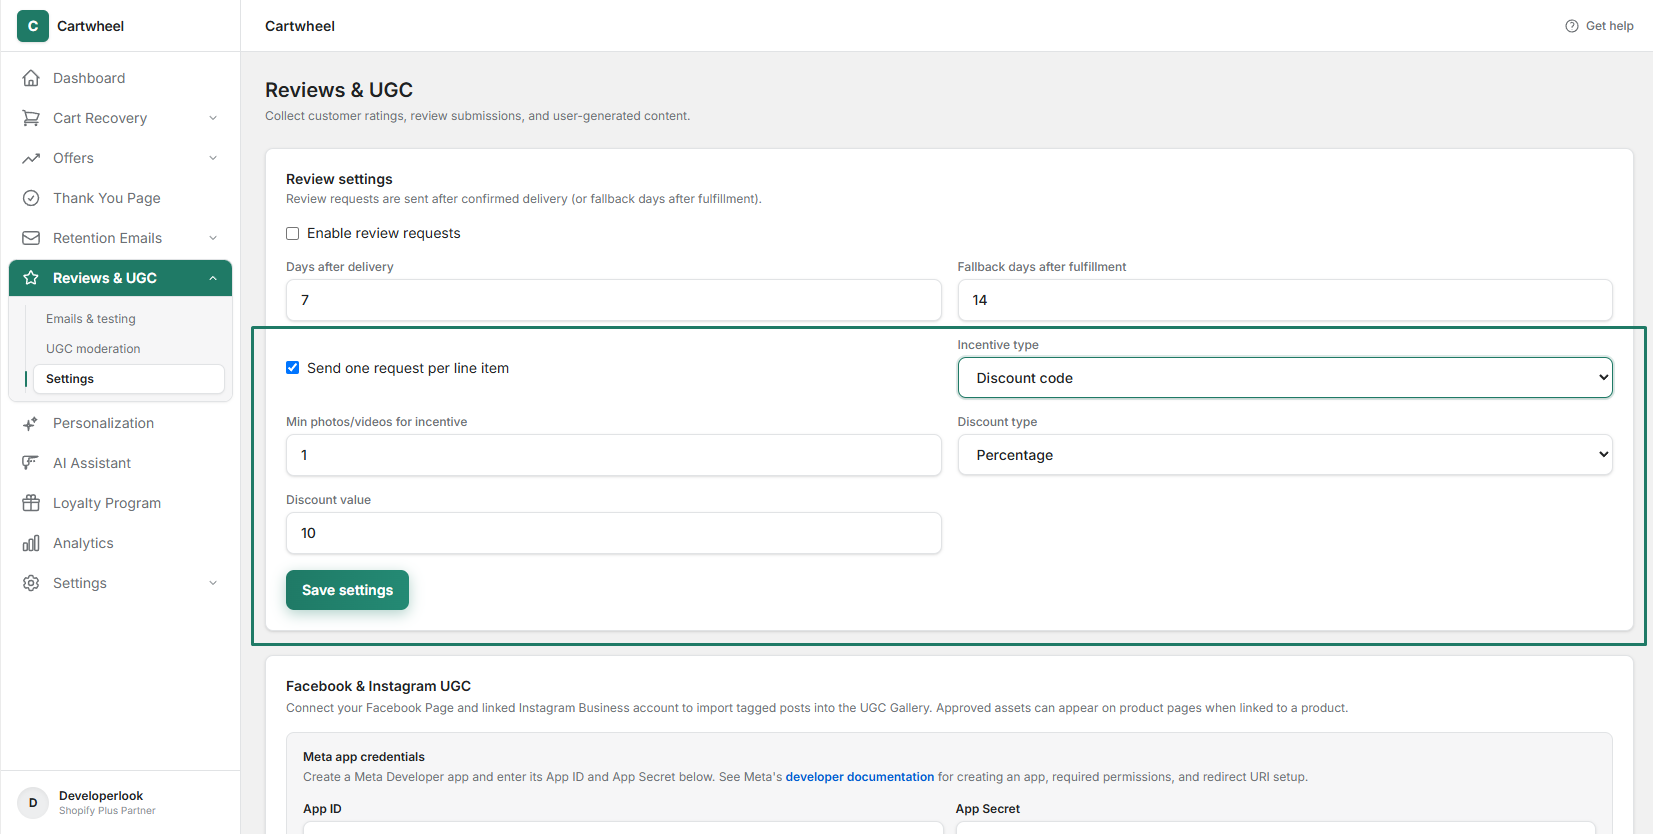Click the Get help link

click(x=1599, y=26)
